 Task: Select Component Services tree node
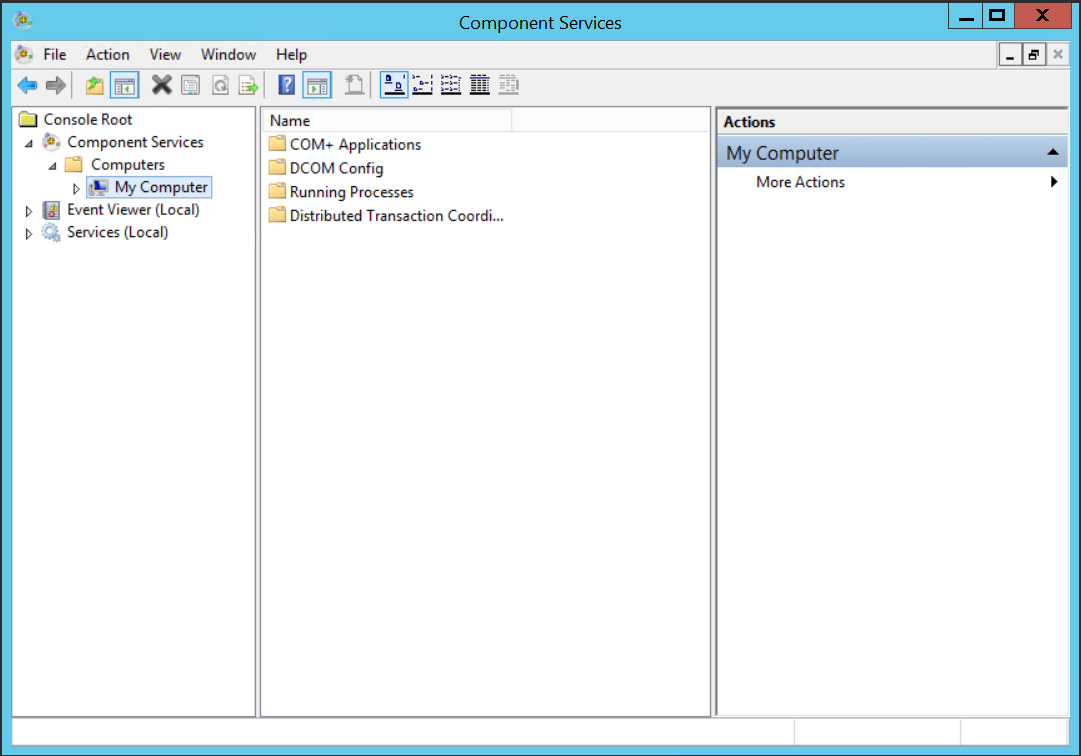click(135, 142)
